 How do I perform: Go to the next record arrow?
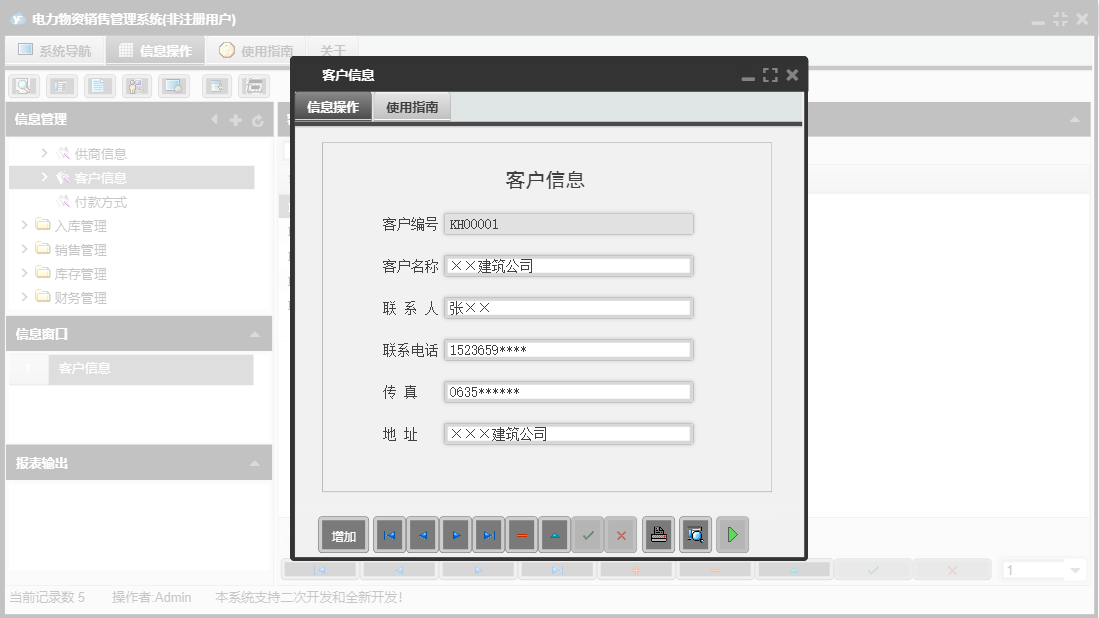[x=455, y=535]
